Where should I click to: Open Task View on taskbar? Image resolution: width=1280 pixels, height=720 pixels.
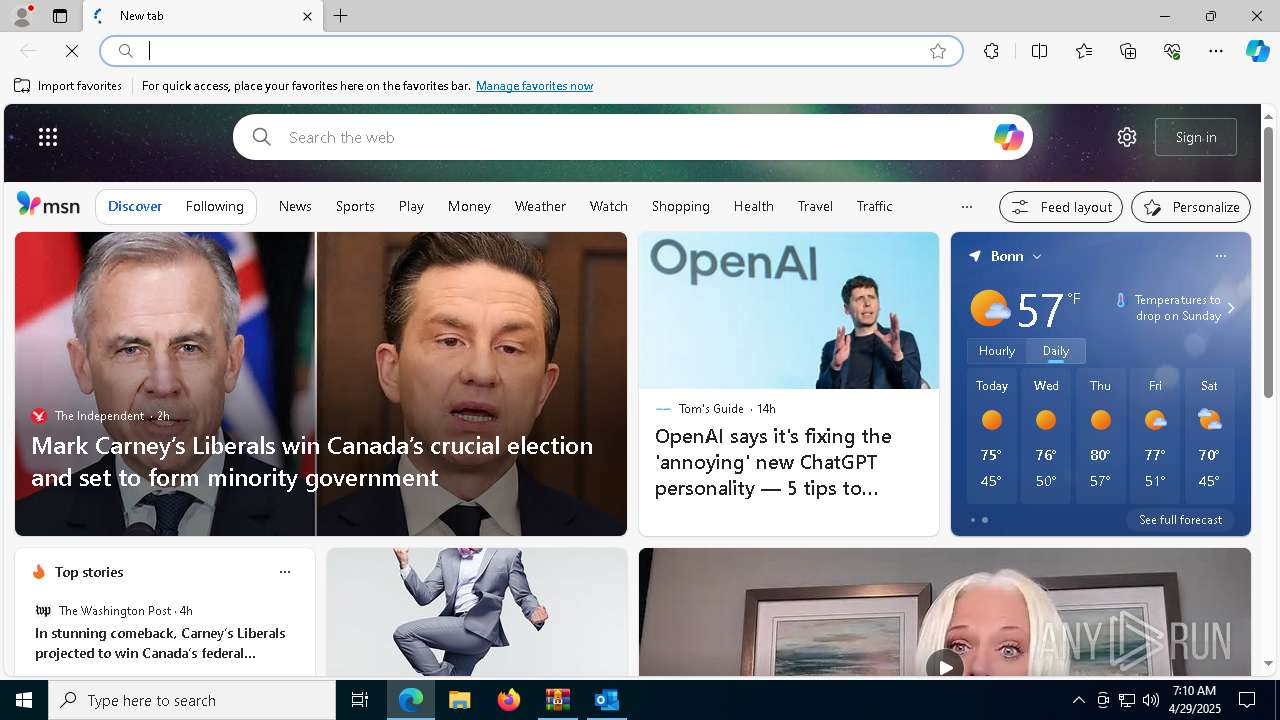360,700
